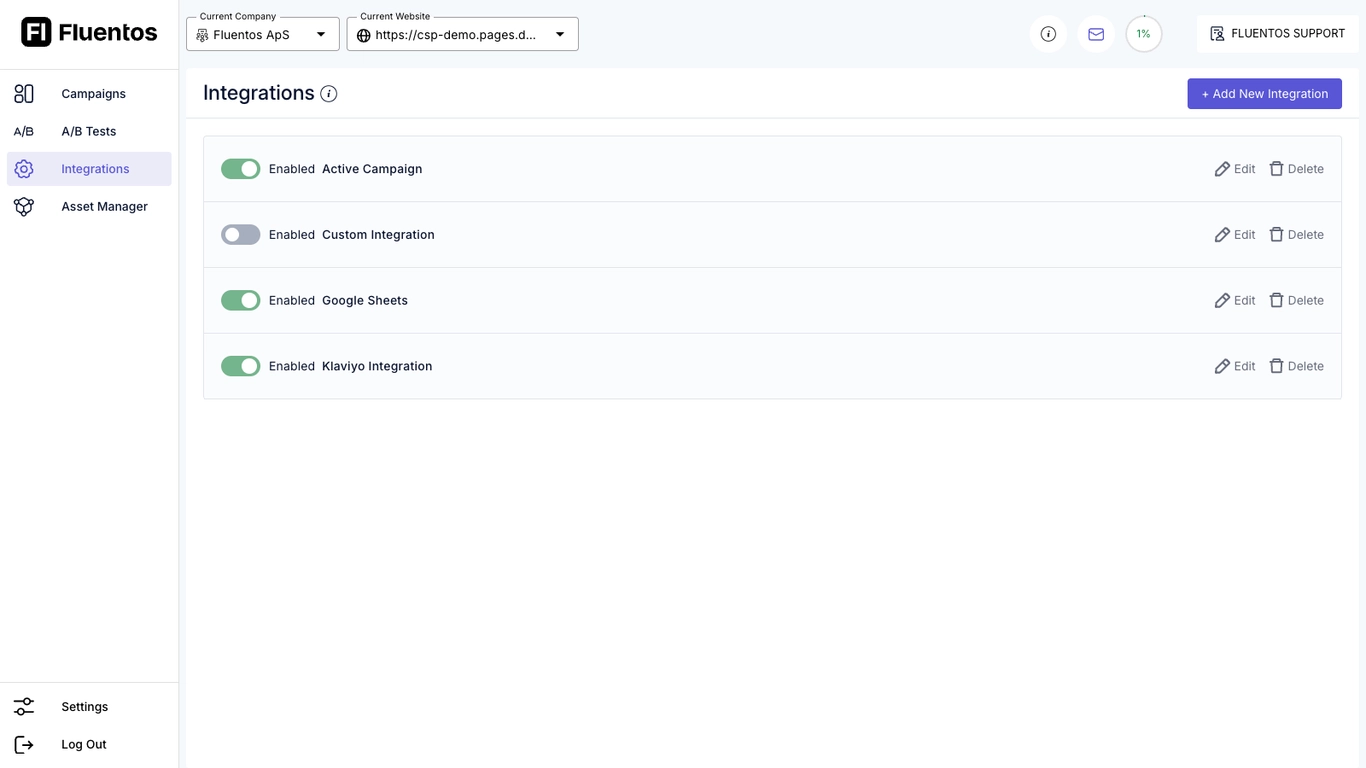The height and width of the screenshot is (768, 1366).
Task: Disable the Active Campaign toggle
Action: 241,169
